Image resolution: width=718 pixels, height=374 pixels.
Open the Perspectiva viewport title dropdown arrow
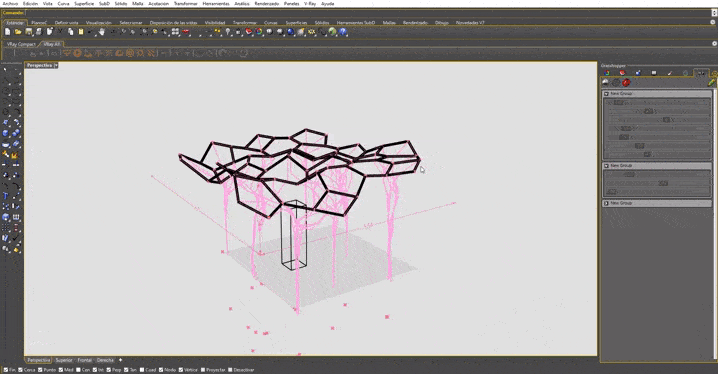tap(56, 65)
